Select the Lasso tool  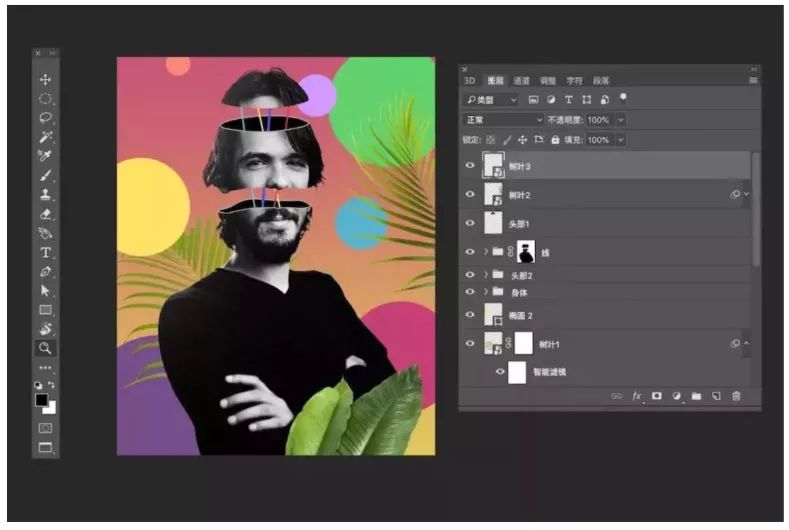point(45,118)
